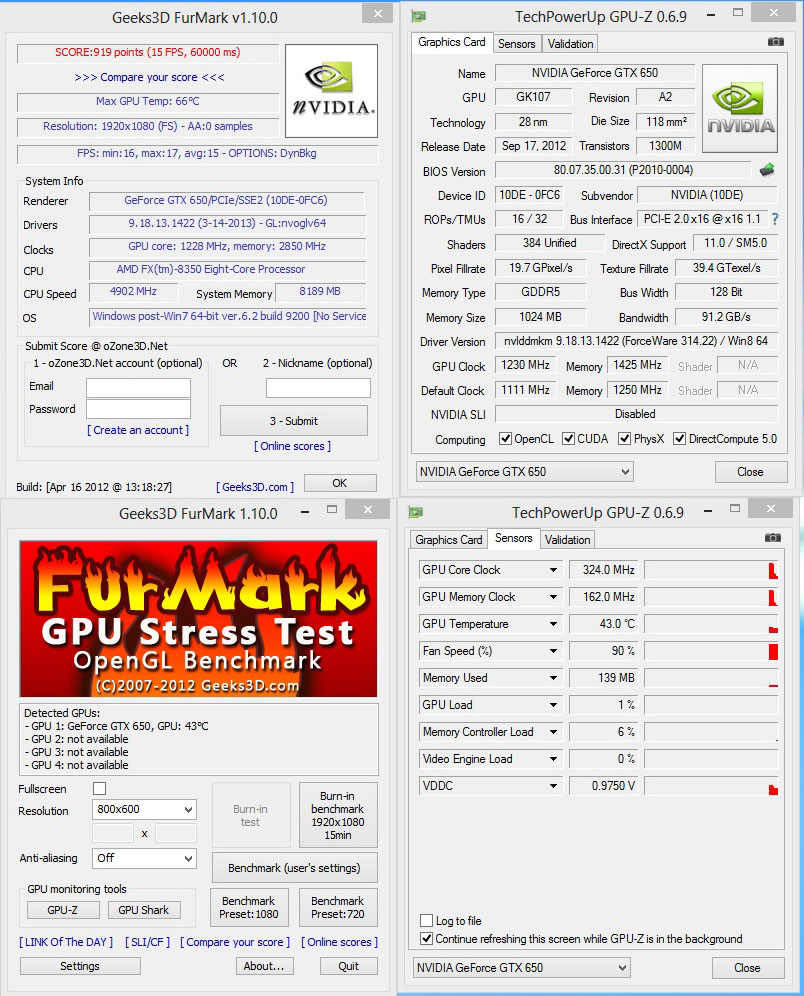Click the question mark next to Bus Interface
The image size is (804, 996).
click(775, 219)
